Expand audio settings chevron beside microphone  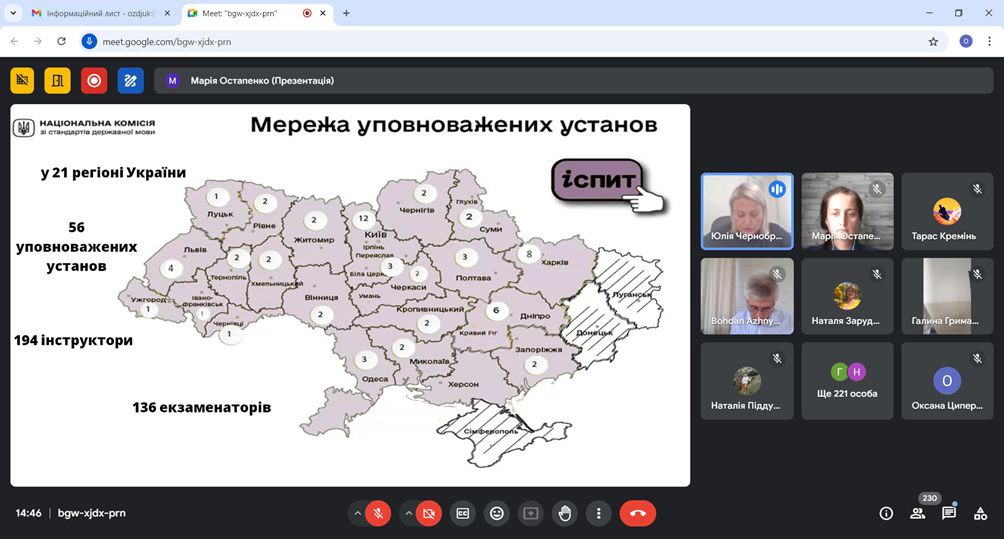click(x=356, y=513)
